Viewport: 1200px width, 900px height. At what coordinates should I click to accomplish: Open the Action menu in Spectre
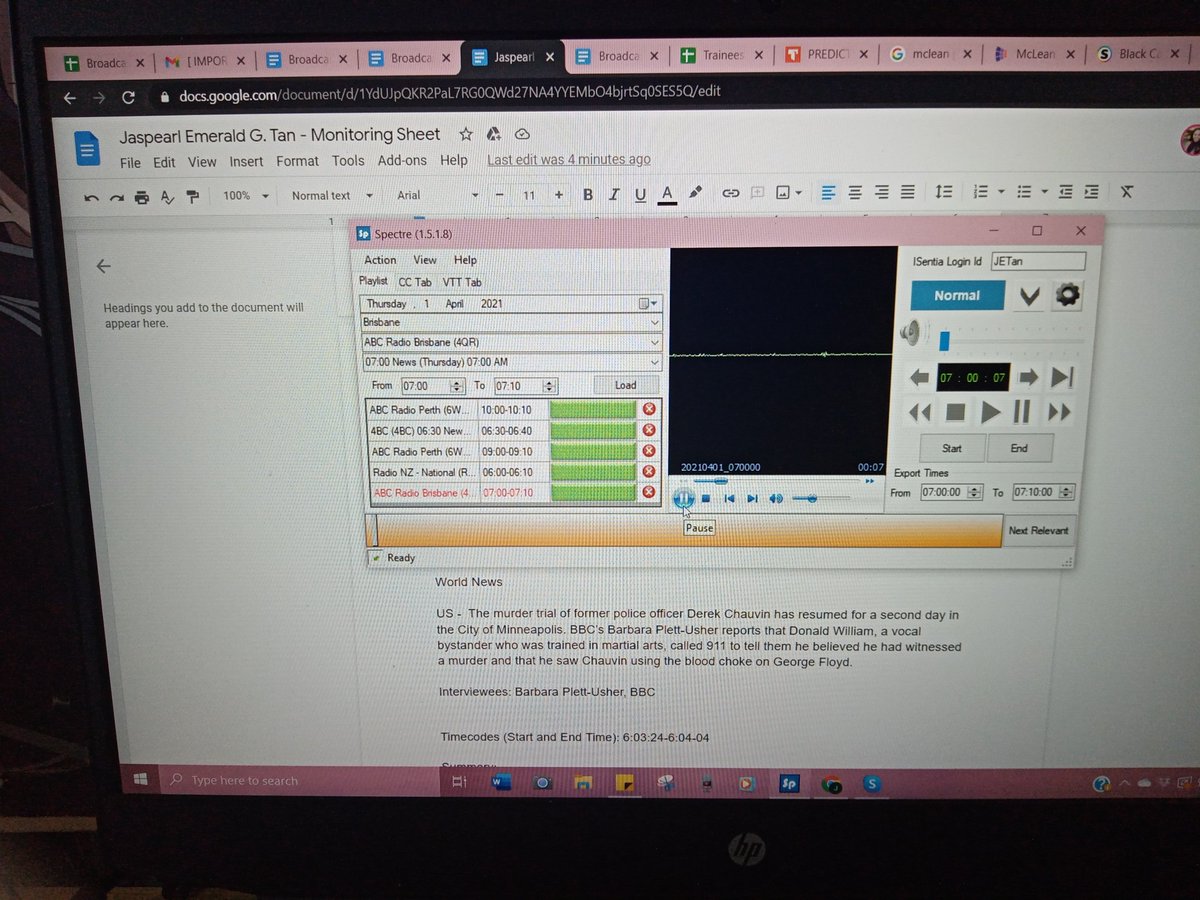pos(379,259)
